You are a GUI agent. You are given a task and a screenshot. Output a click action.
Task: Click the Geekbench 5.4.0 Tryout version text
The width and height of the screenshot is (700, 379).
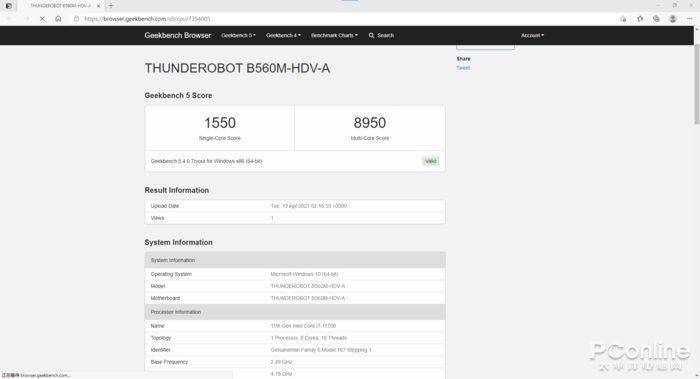(x=206, y=161)
